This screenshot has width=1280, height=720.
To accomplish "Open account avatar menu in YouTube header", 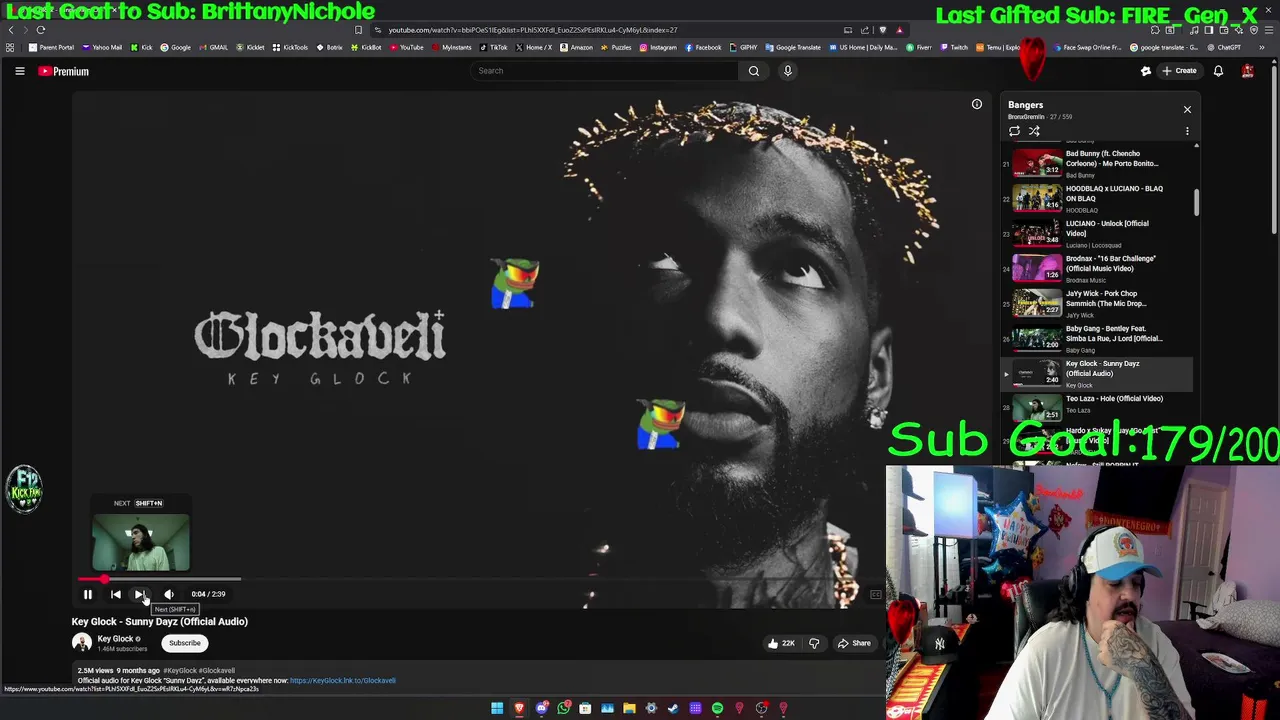I will pyautogui.click(x=1248, y=71).
